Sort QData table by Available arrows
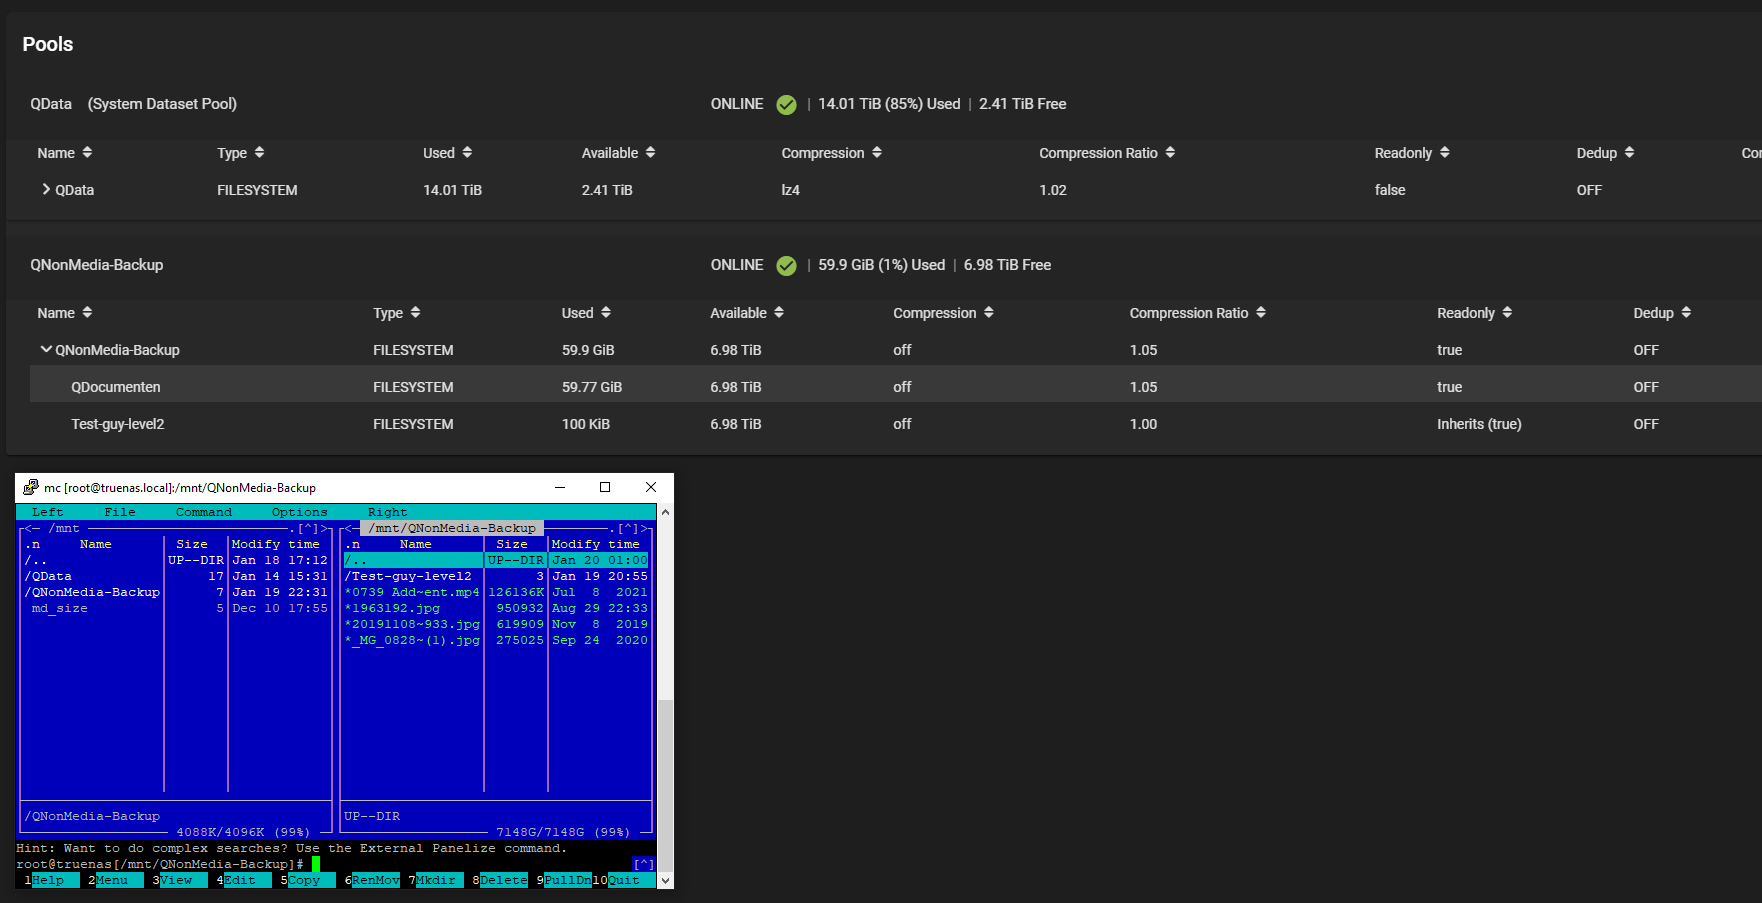The height and width of the screenshot is (903, 1762). pos(650,152)
